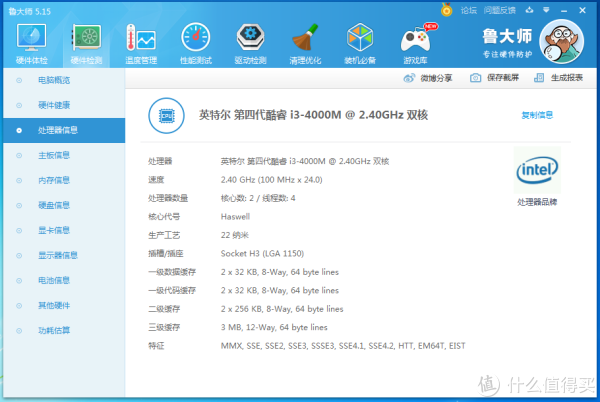Click 核心数: 2 / 线程数: 4 value
This screenshot has height=402, width=600.
258,198
